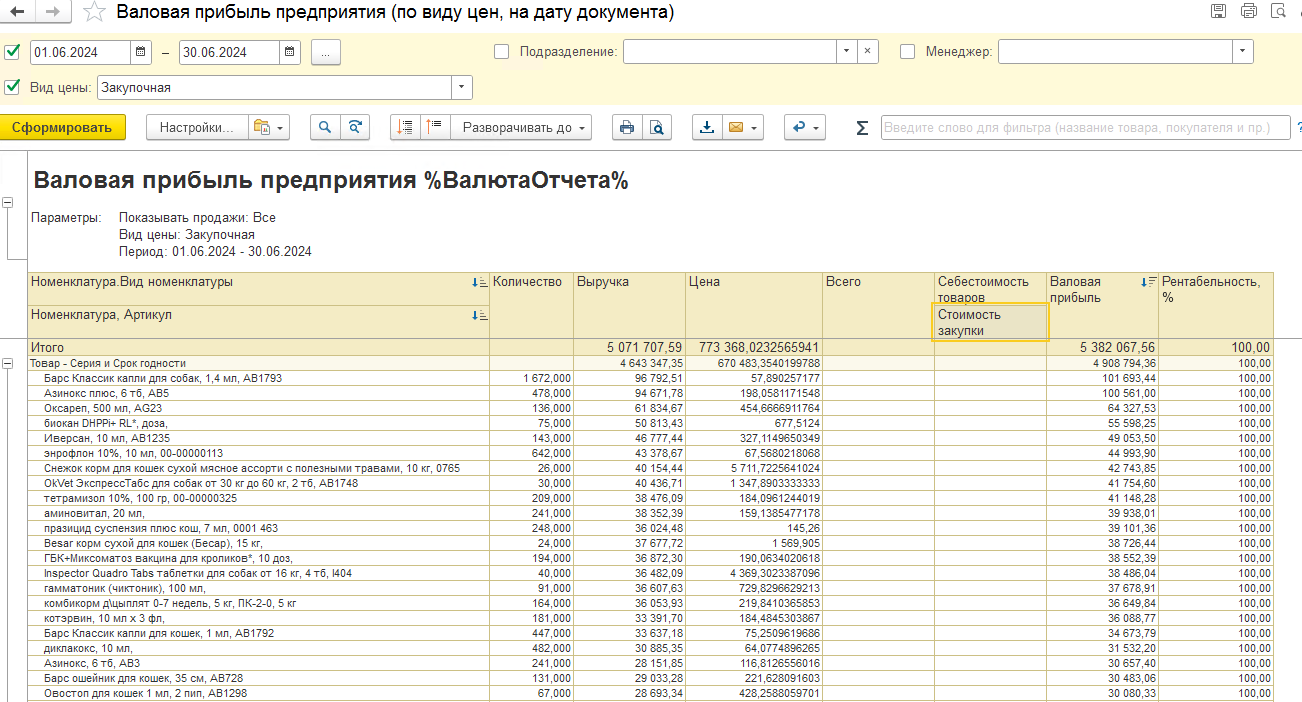The width and height of the screenshot is (1302, 702).
Task: Click the Подразделение input field
Action: [x=730, y=52]
